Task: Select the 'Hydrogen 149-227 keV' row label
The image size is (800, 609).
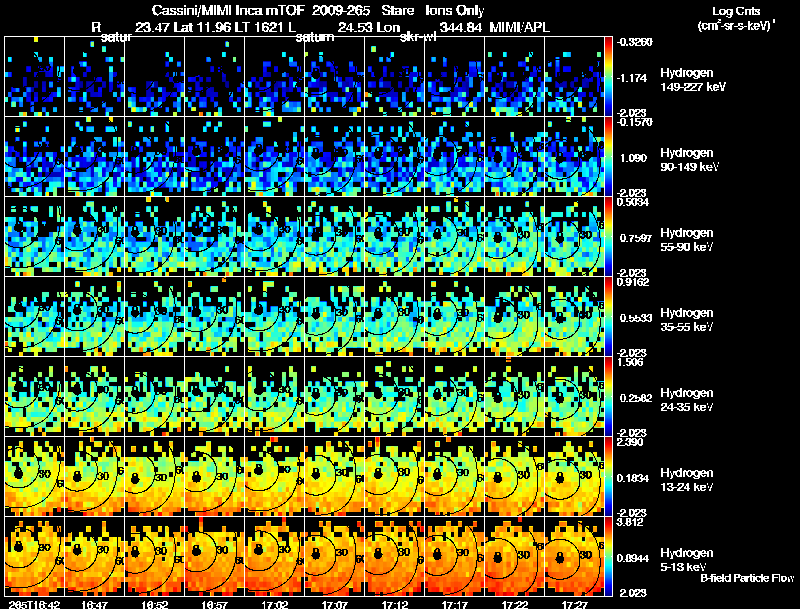Action: tap(693, 80)
